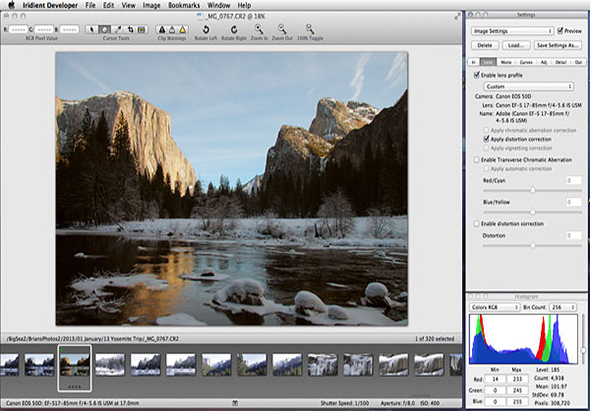The height and width of the screenshot is (411, 590).
Task: Toggle the yellow clip warning triangle
Action: [182, 29]
